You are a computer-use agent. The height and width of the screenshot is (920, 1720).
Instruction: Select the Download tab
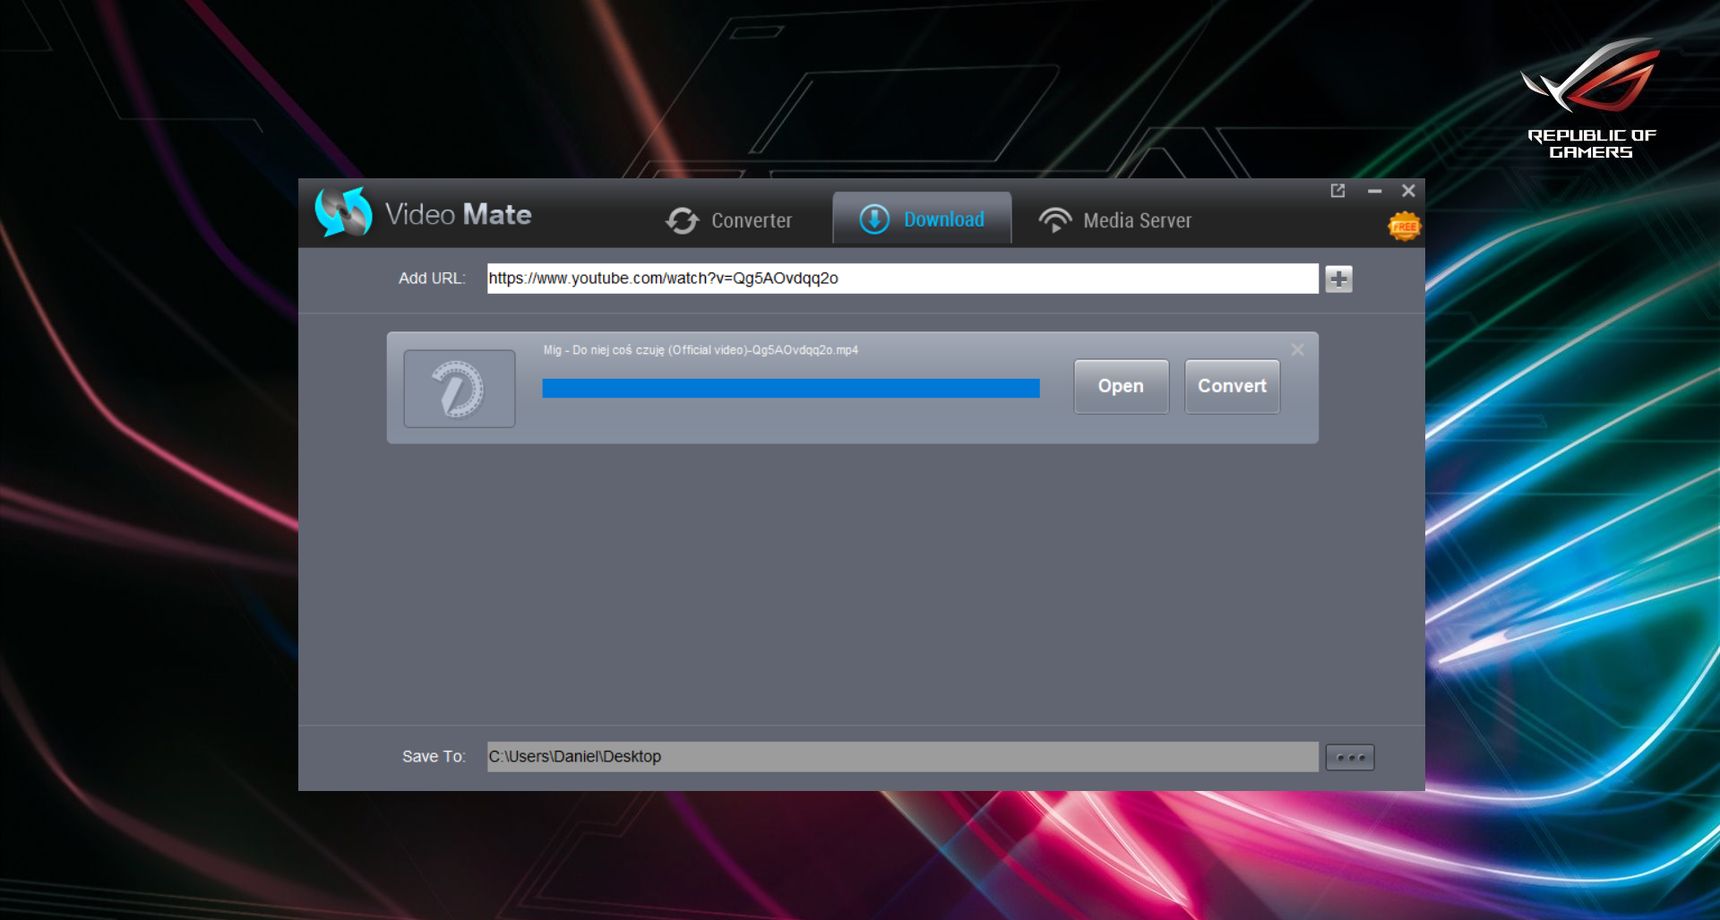click(922, 219)
